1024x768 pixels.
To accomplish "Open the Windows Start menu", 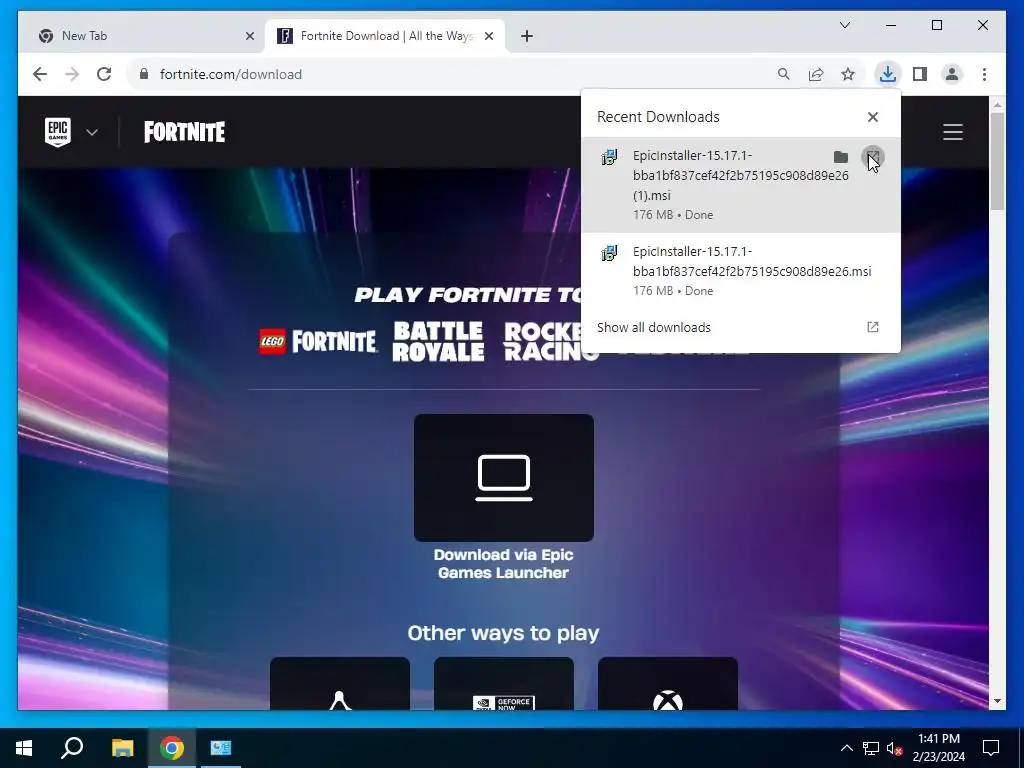I will pos(24,748).
